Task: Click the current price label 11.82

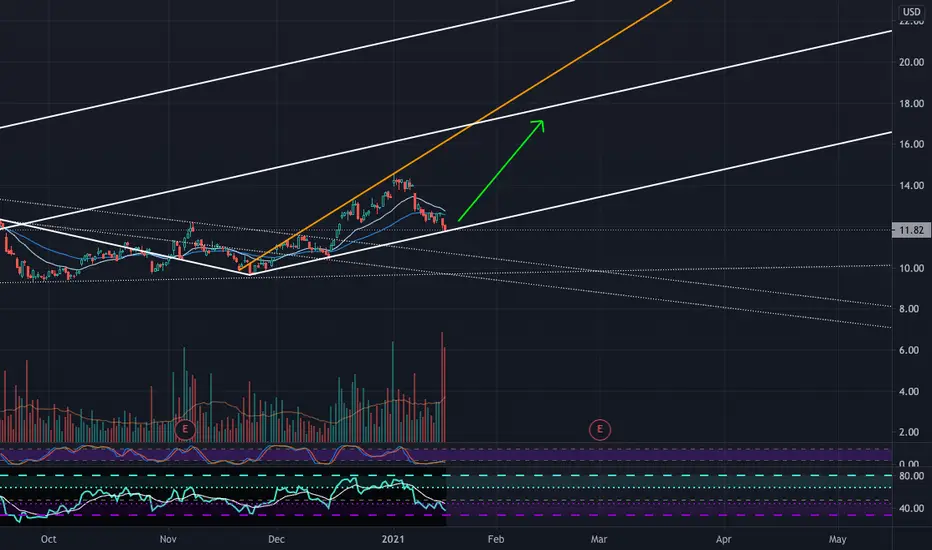Action: pos(911,230)
